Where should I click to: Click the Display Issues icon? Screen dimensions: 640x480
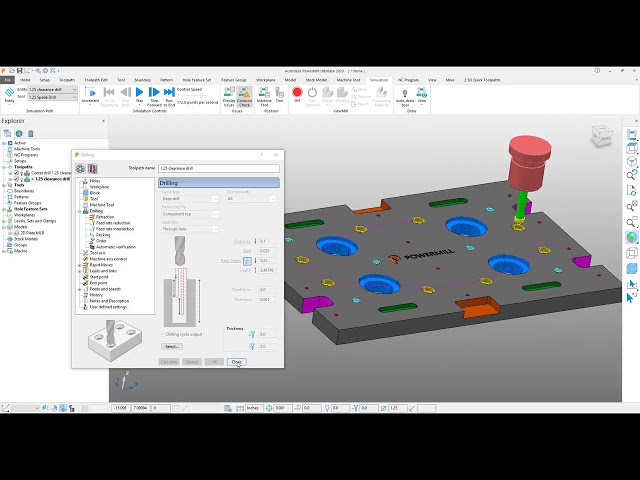click(229, 97)
